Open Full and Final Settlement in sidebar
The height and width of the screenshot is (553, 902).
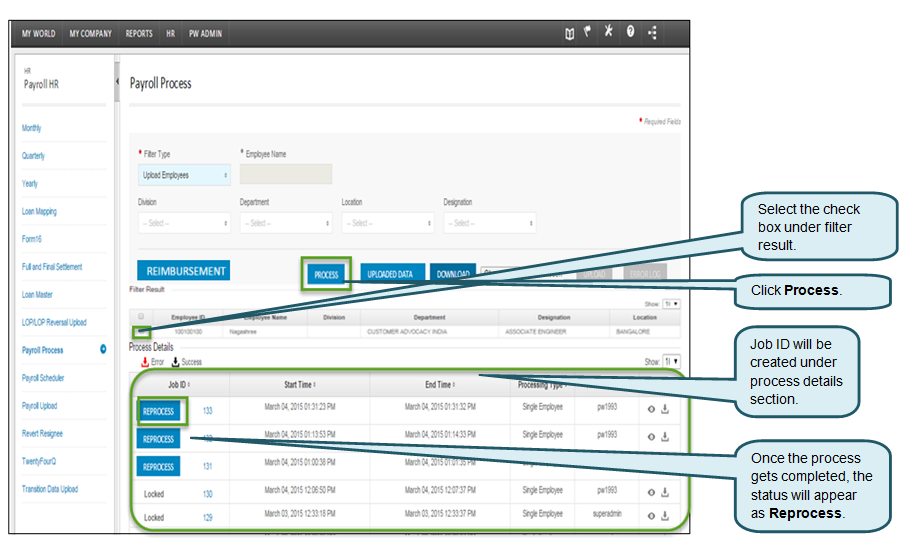52,267
